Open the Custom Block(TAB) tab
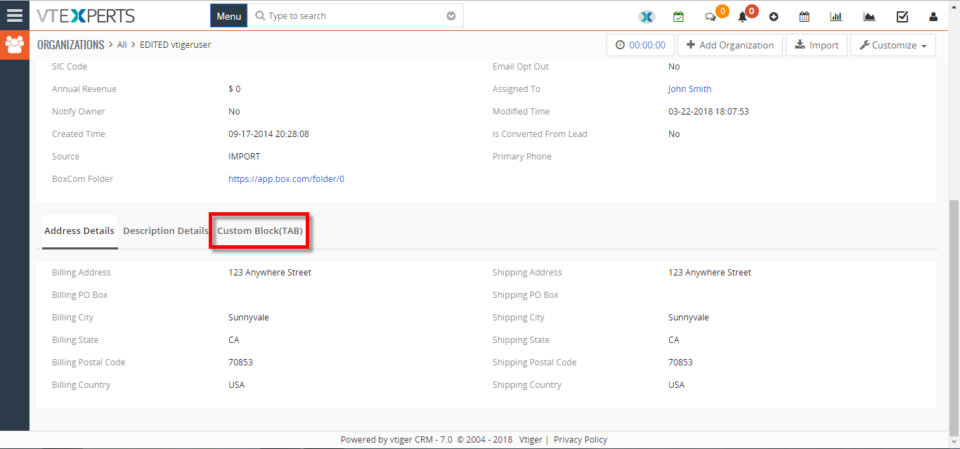The image size is (960, 449). coord(260,231)
